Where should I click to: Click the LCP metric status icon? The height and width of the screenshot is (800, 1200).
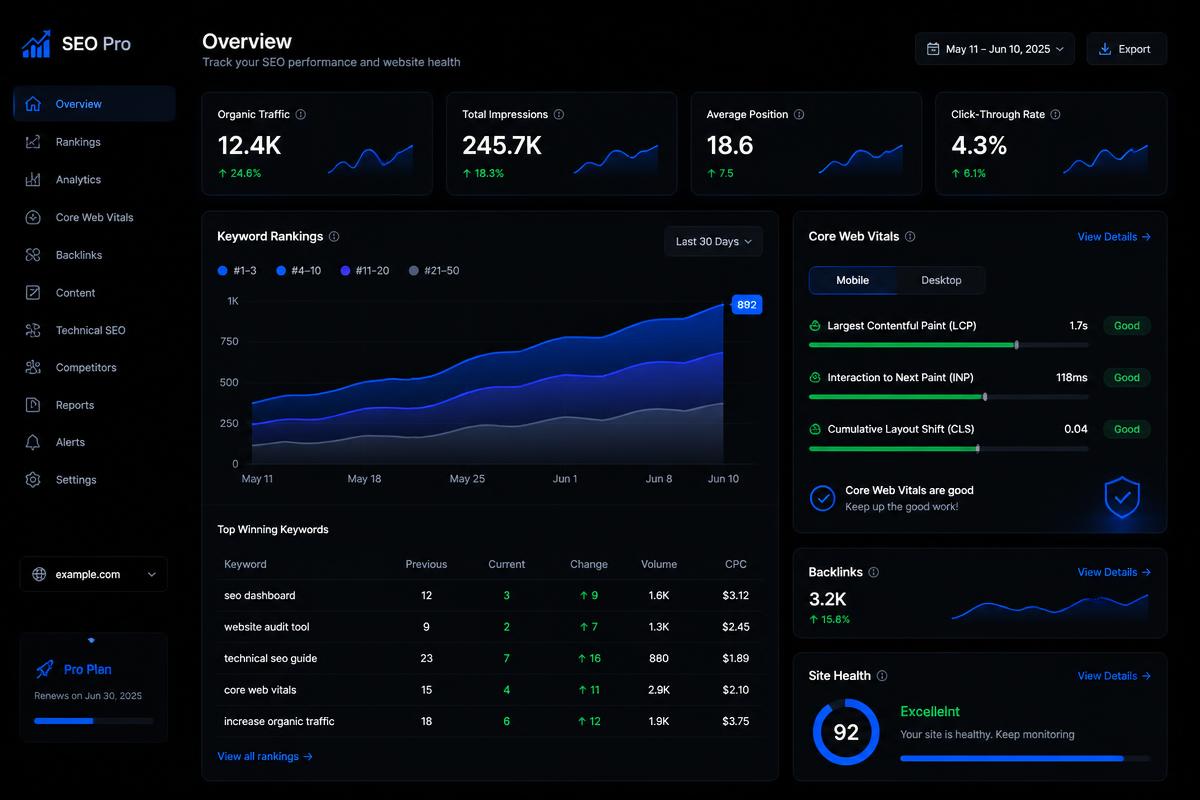pyautogui.click(x=815, y=326)
